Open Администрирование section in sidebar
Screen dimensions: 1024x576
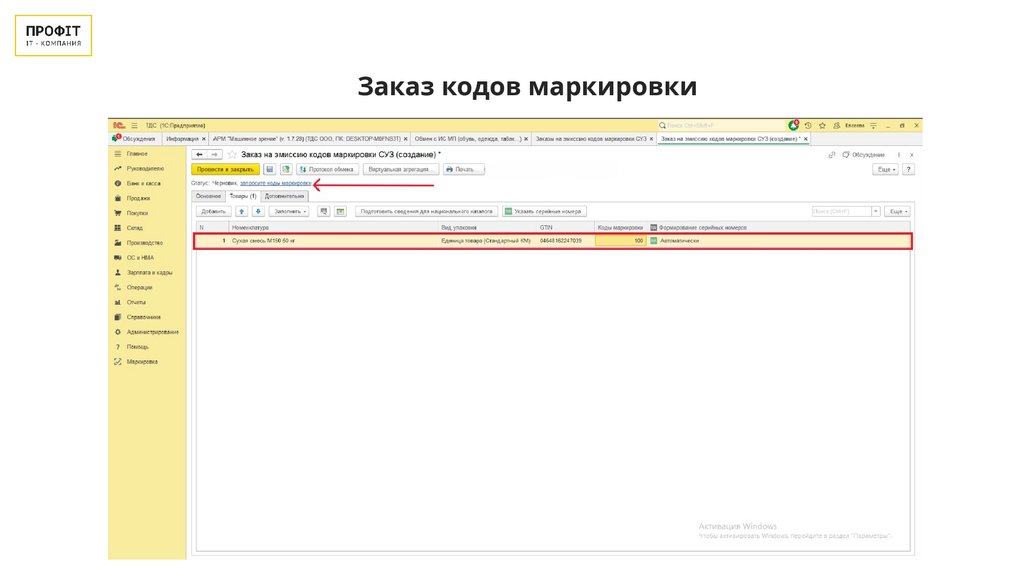[x=152, y=332]
